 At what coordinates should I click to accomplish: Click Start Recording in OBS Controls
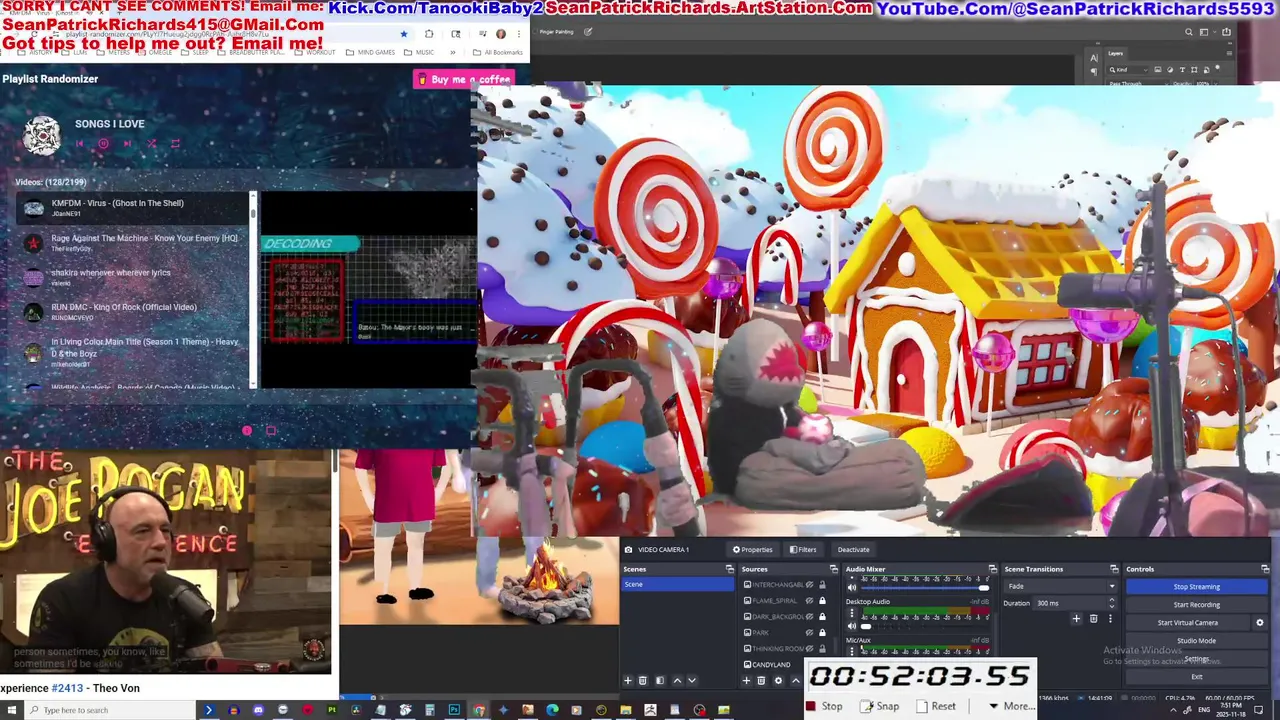click(x=1196, y=605)
